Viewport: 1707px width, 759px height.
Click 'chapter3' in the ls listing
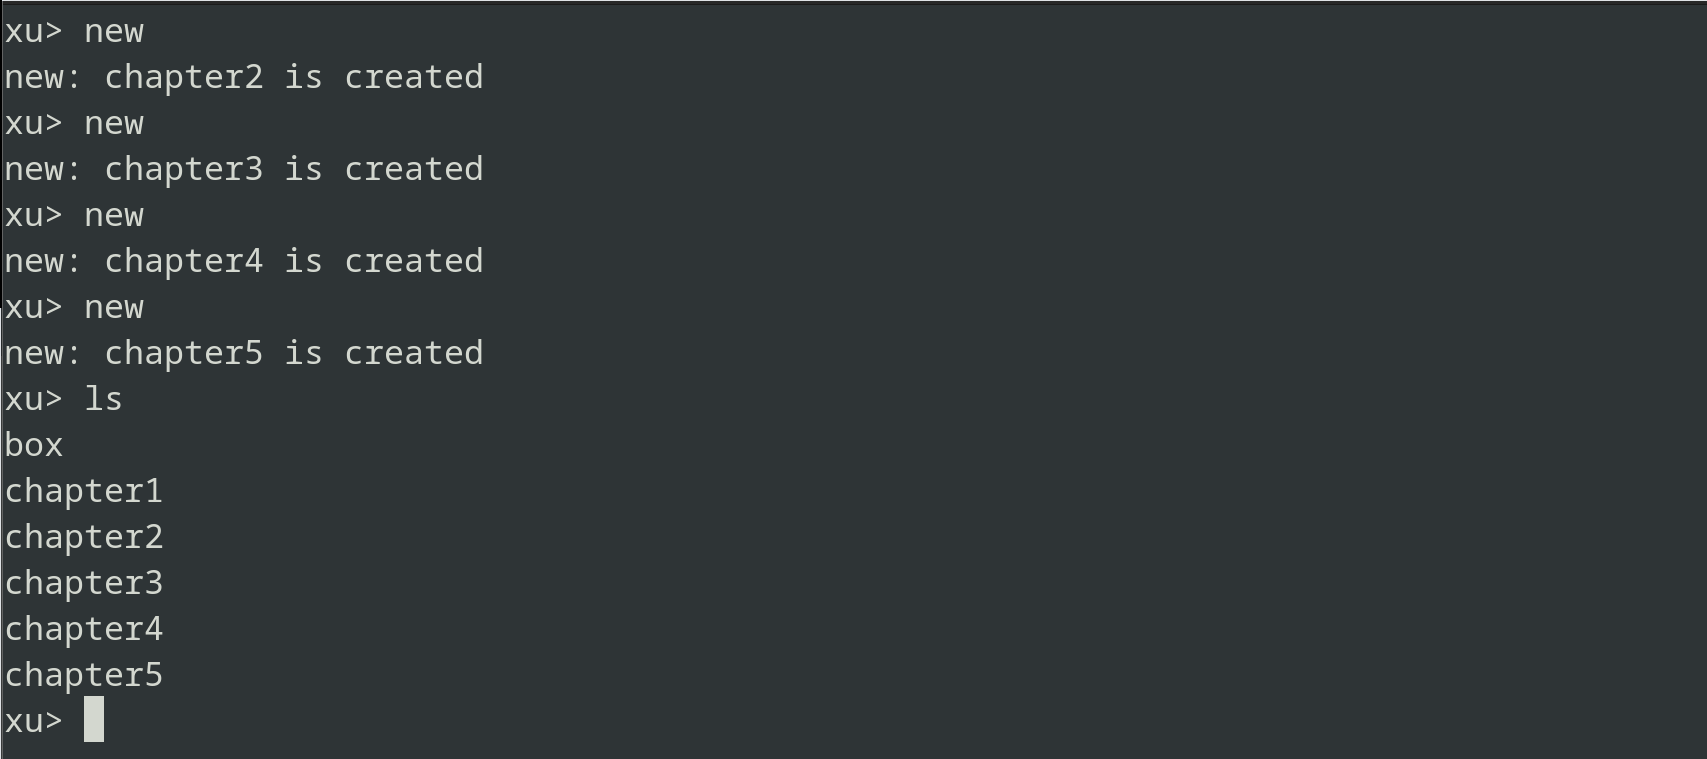(x=84, y=583)
